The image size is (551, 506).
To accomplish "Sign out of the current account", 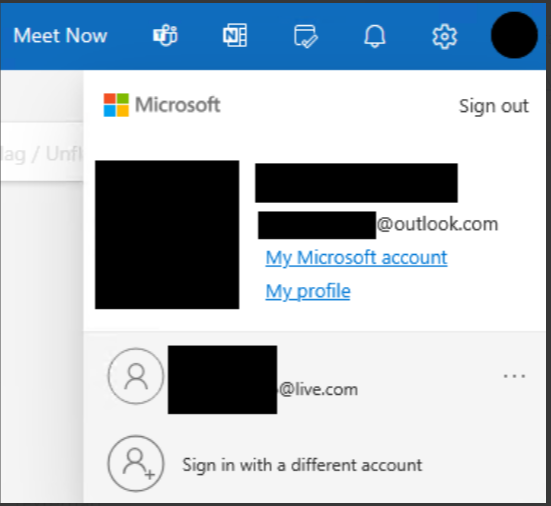I will pyautogui.click(x=494, y=106).
